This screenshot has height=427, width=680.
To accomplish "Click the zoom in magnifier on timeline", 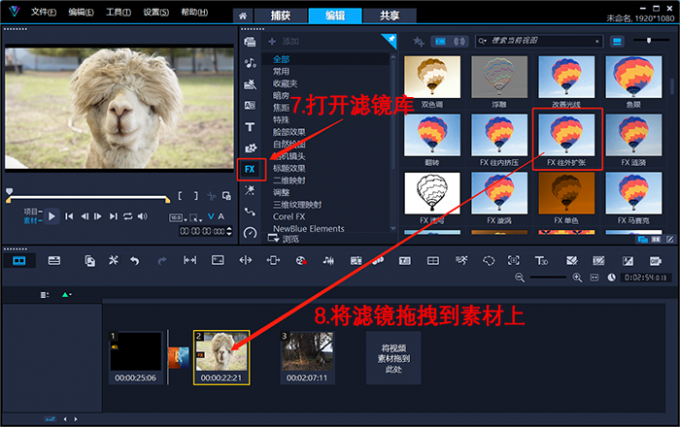I will click(577, 277).
